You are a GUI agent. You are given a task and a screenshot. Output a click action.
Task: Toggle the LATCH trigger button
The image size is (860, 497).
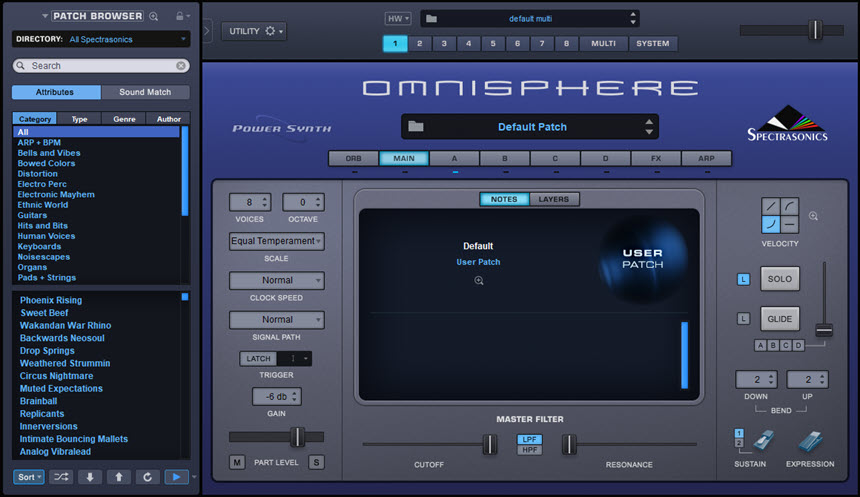point(258,359)
